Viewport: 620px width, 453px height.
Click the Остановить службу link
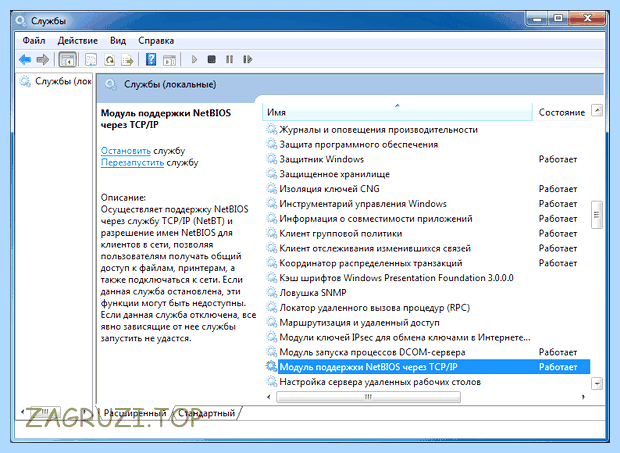point(126,151)
